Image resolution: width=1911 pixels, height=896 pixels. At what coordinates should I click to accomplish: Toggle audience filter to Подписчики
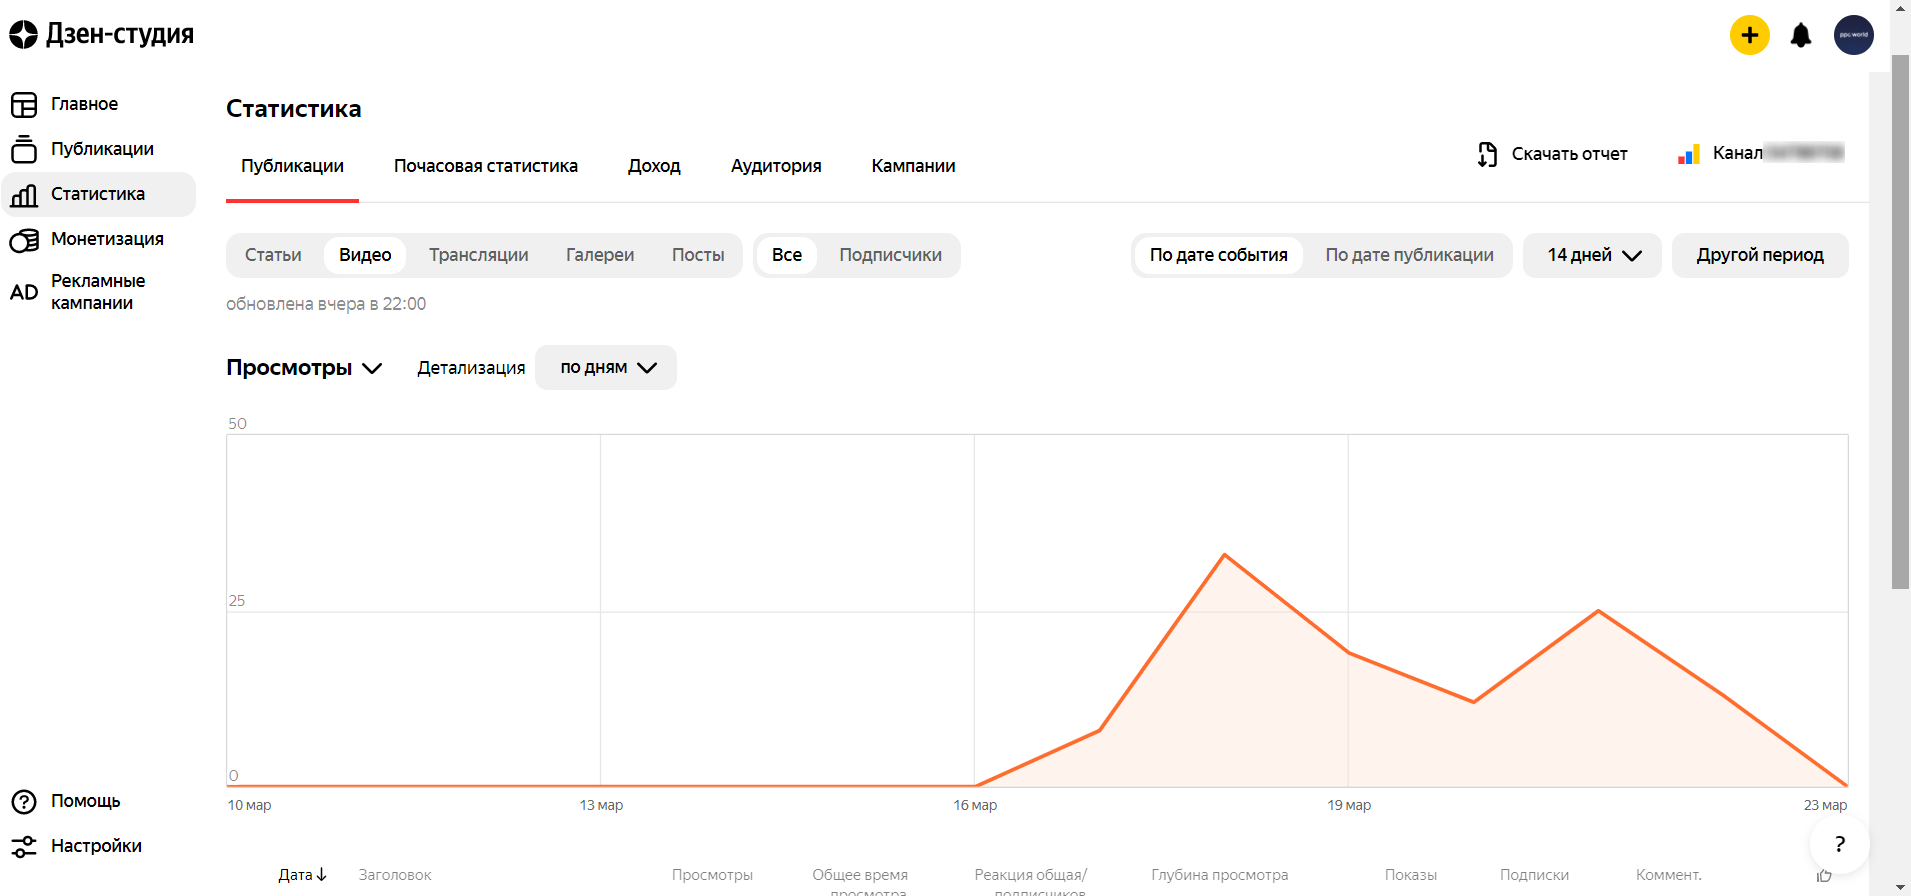[x=890, y=255]
